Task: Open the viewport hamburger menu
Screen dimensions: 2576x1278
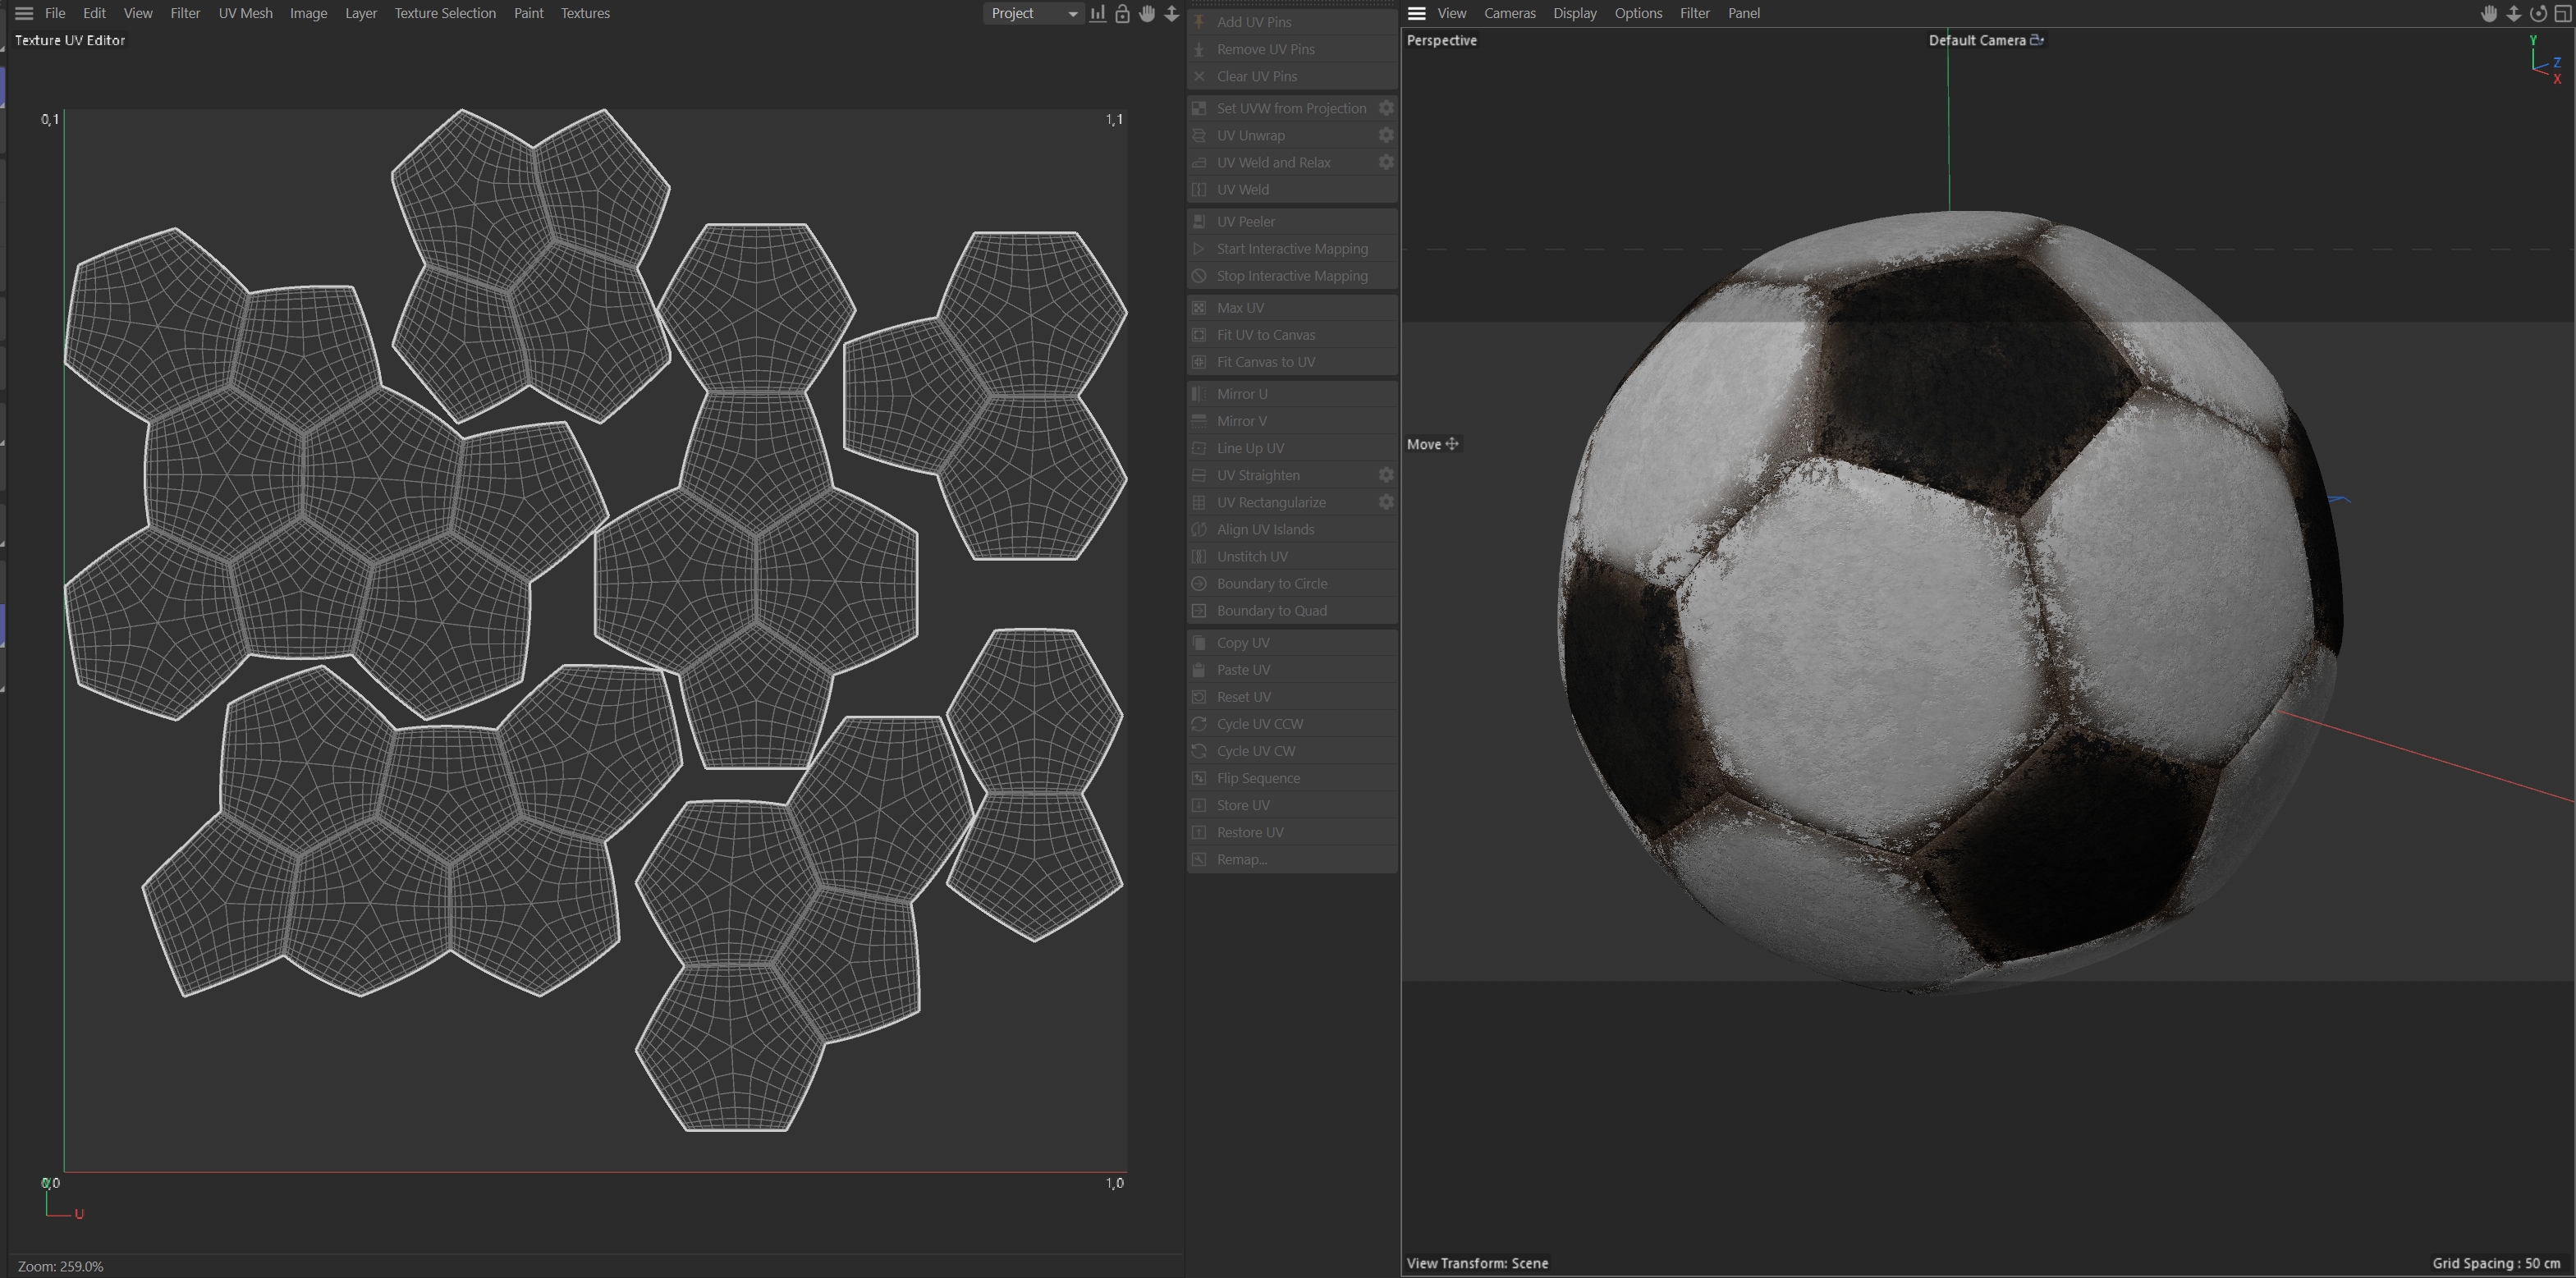Action: click(1416, 13)
